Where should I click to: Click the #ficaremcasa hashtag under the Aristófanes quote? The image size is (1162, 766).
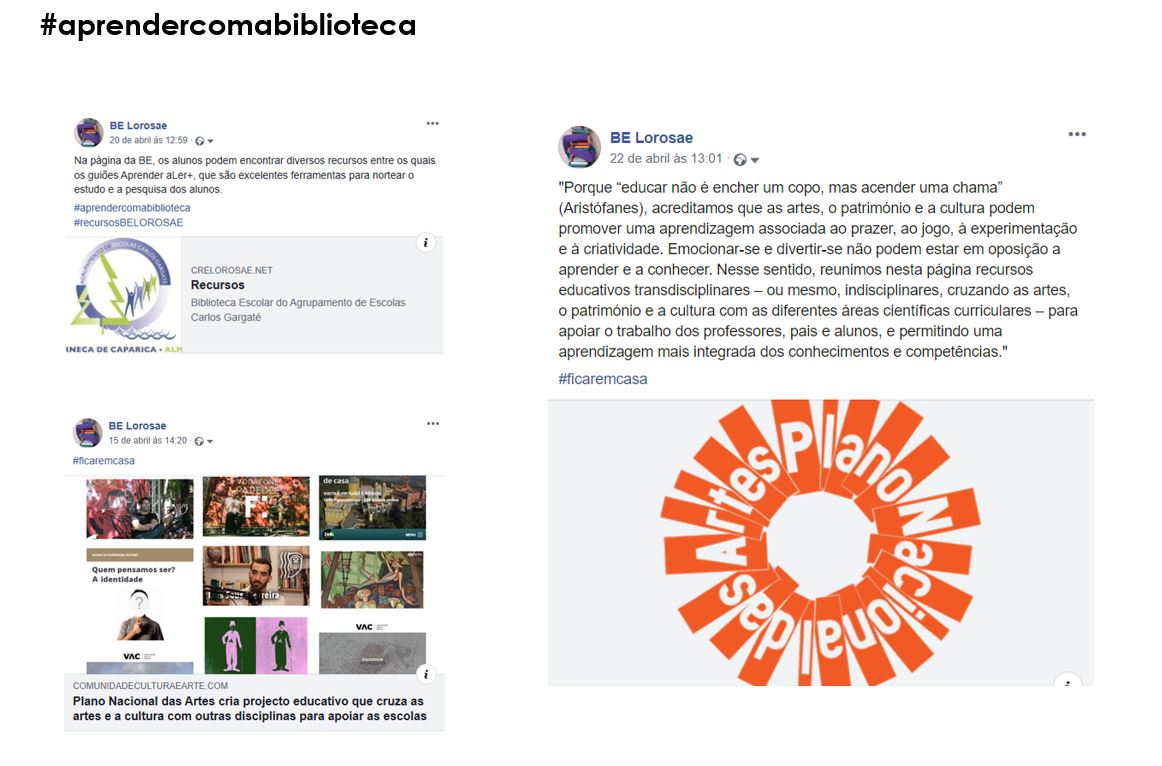(x=602, y=379)
